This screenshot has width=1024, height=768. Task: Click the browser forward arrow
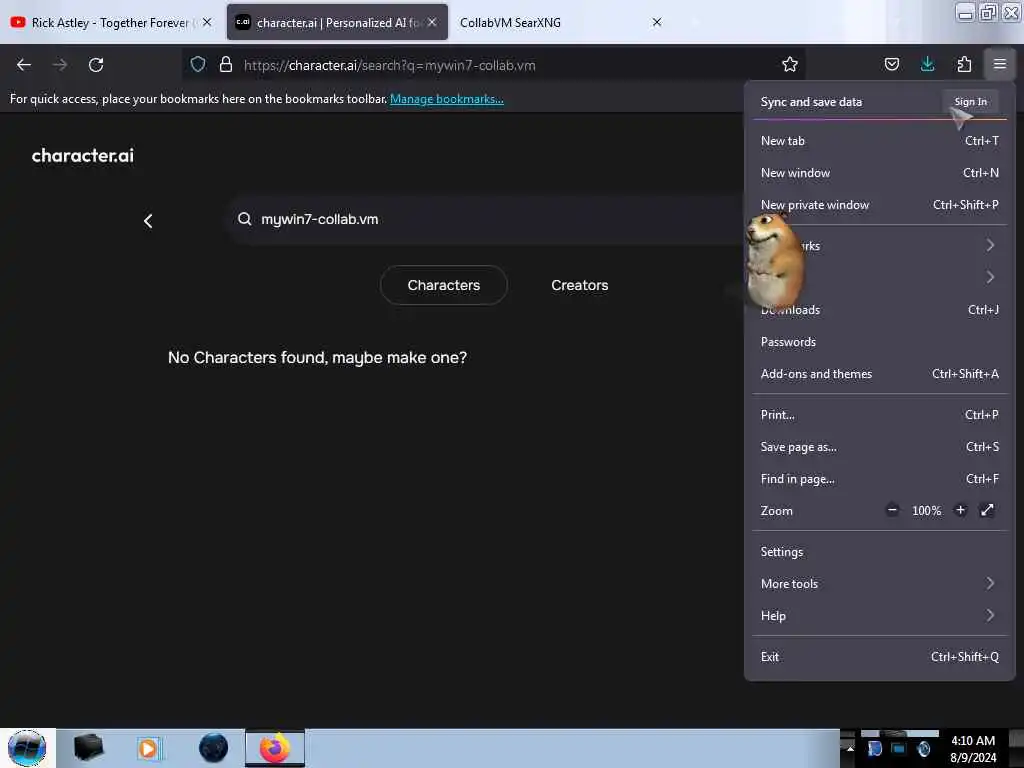[59, 65]
